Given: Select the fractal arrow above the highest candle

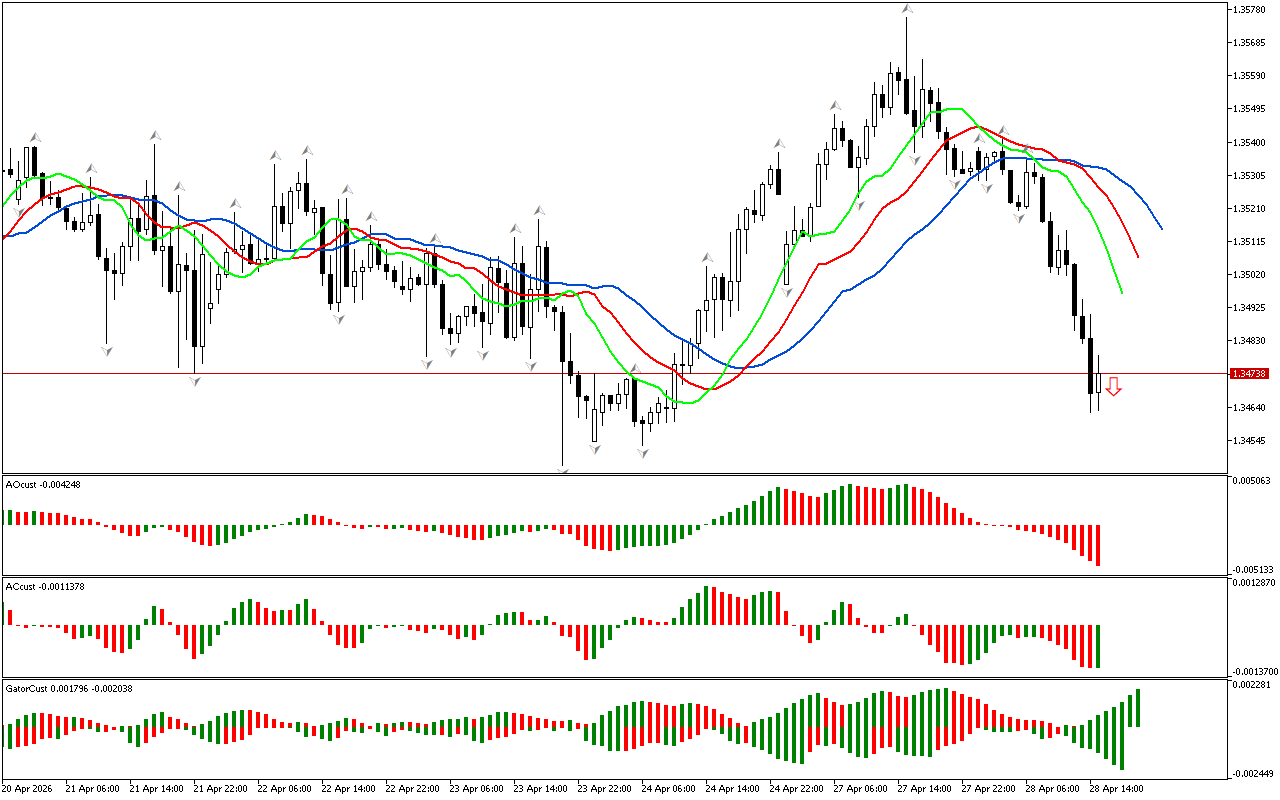Looking at the screenshot, I should 906,9.
